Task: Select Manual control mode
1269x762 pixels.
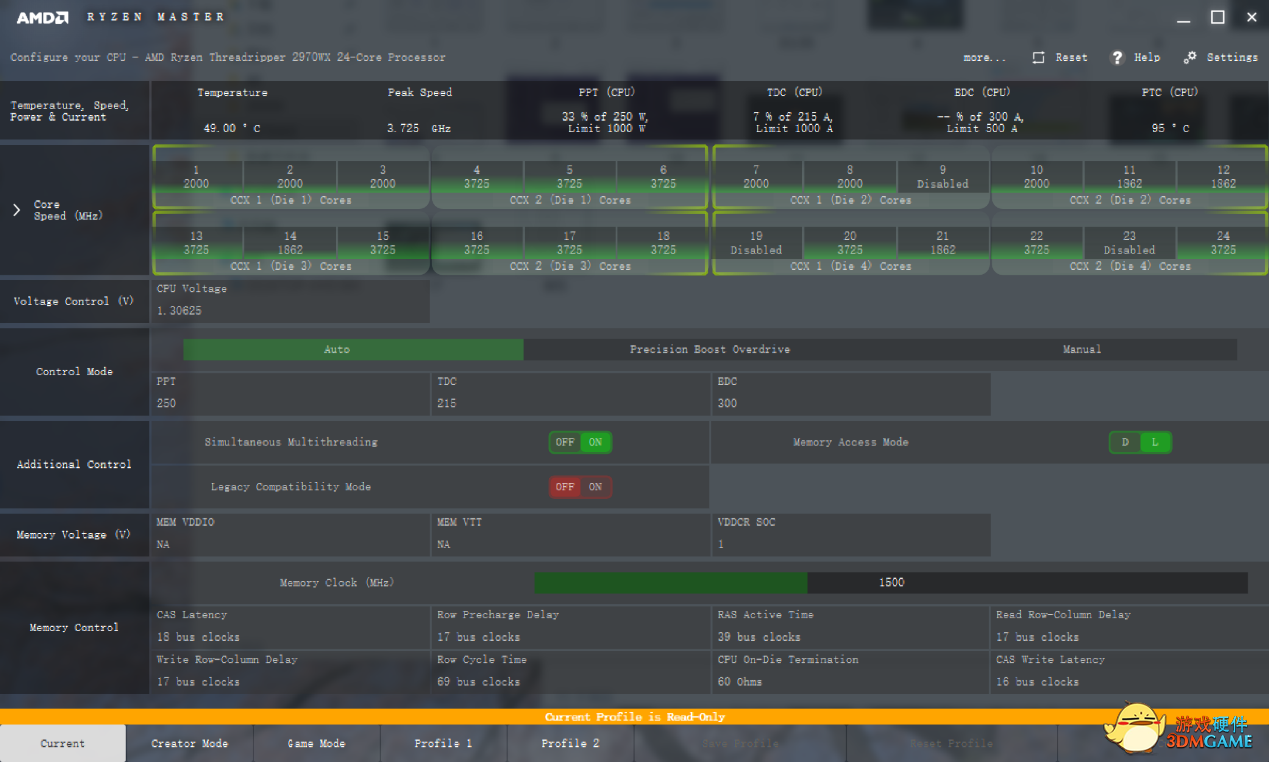Action: tap(1081, 350)
